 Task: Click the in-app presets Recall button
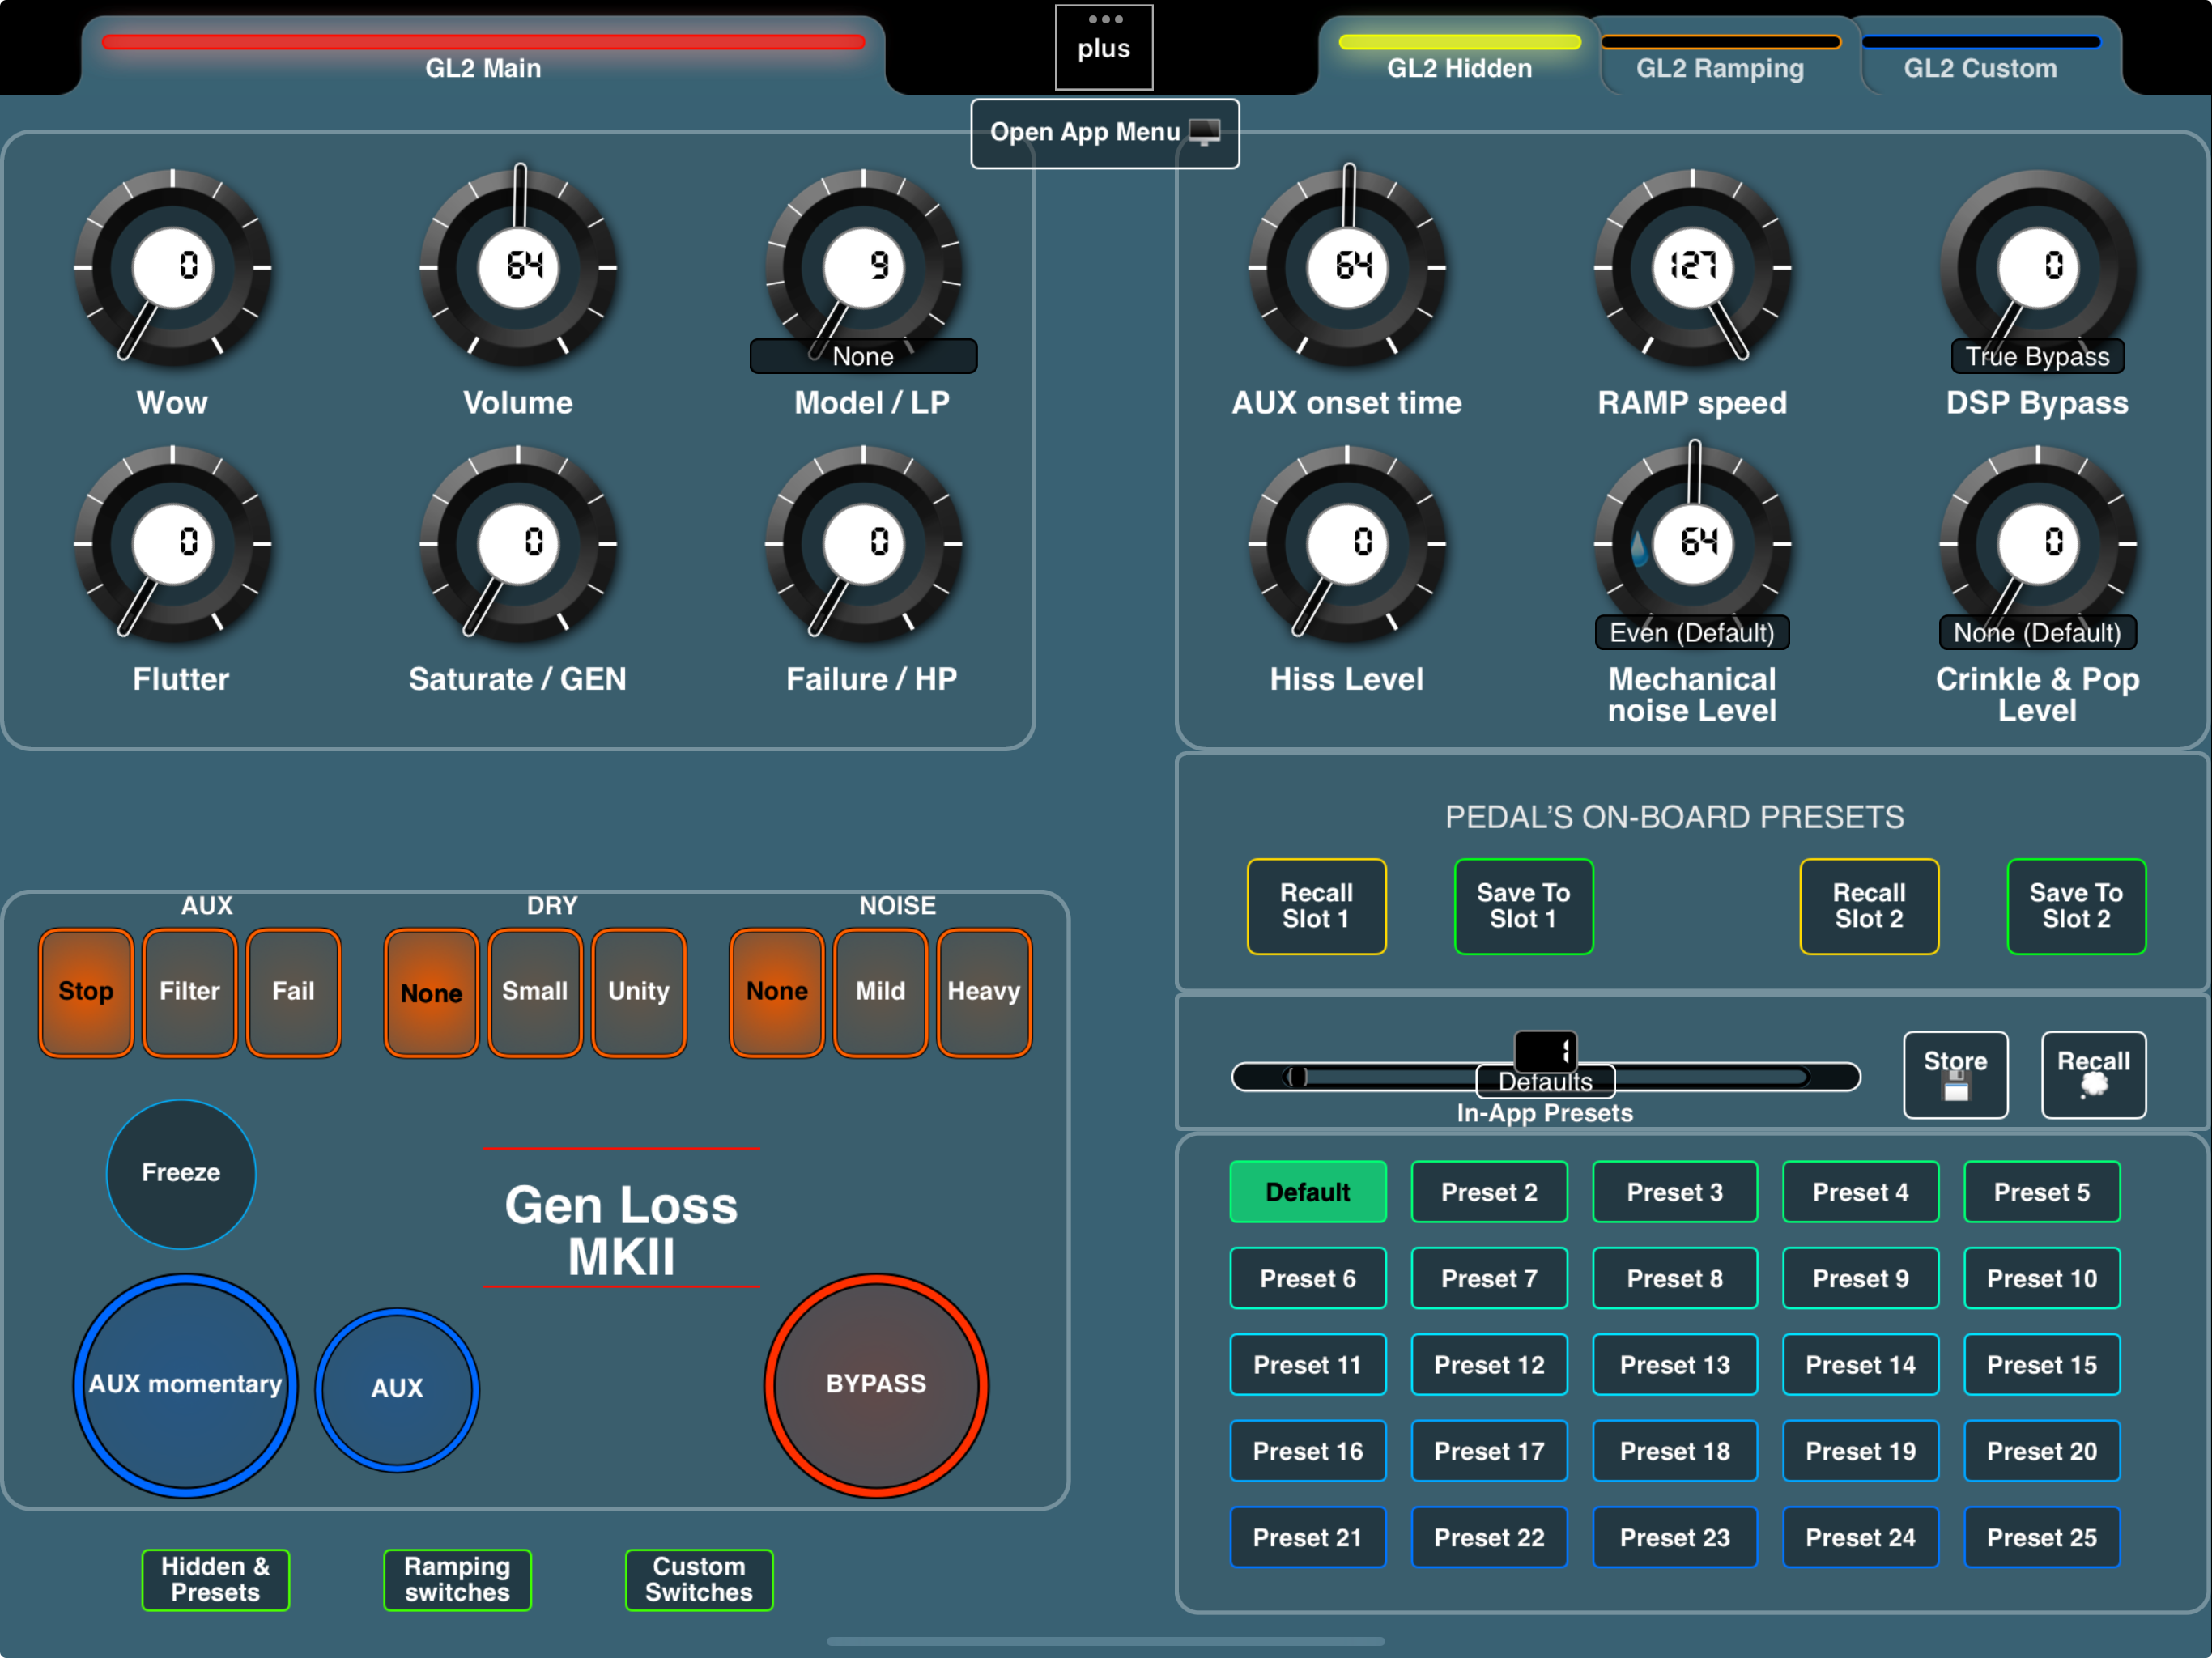tap(2093, 1074)
